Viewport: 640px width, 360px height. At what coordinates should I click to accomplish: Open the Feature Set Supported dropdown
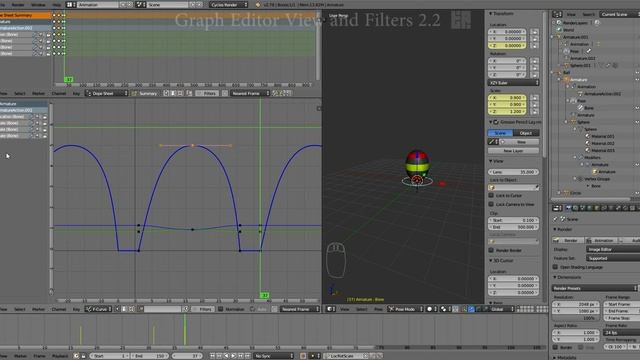pos(613,258)
